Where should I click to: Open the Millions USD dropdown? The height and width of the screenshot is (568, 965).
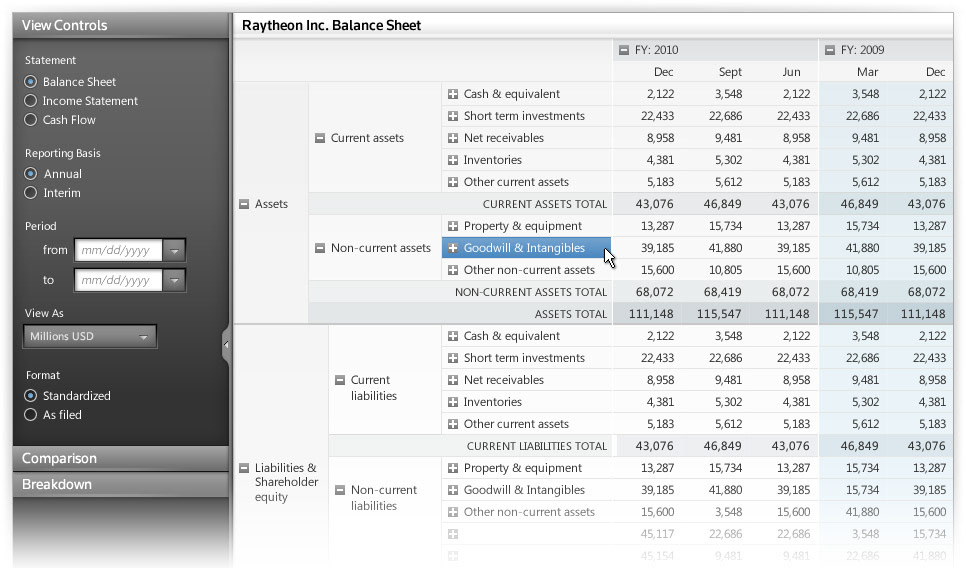tap(90, 336)
